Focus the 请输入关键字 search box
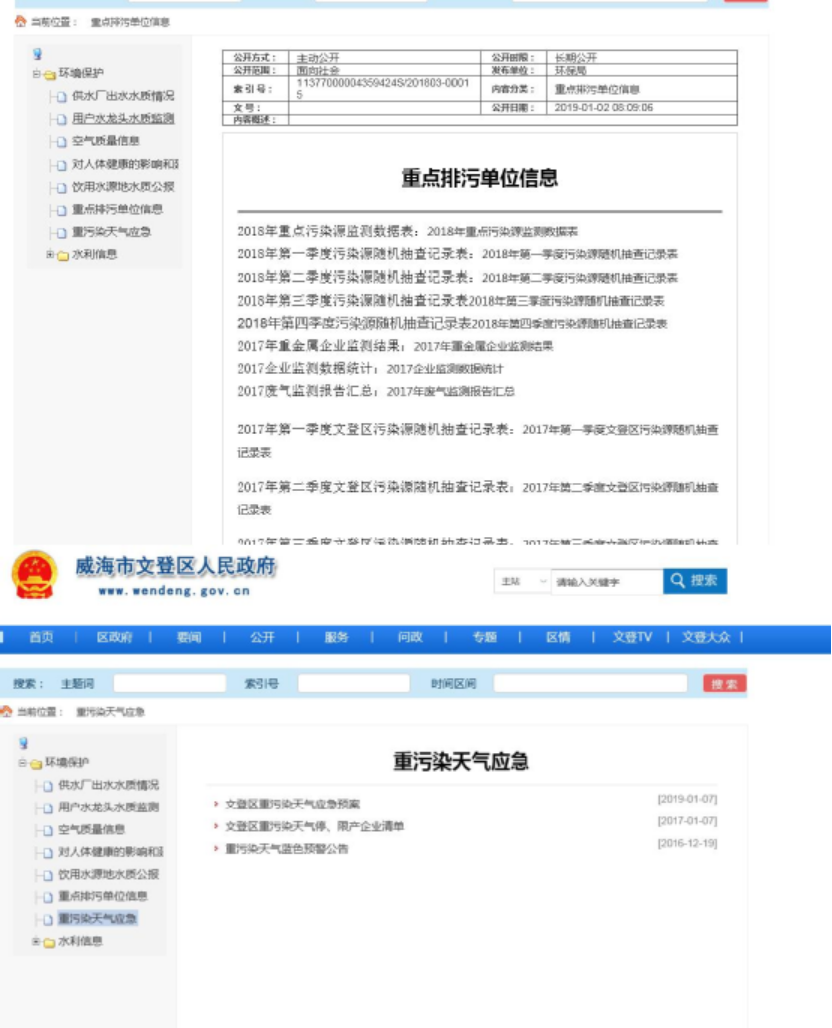832x1028 pixels. point(605,581)
